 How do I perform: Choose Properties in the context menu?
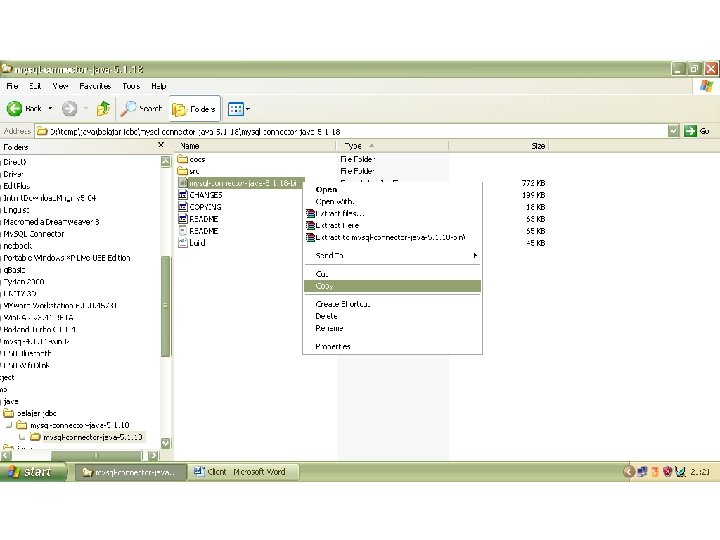392,346
